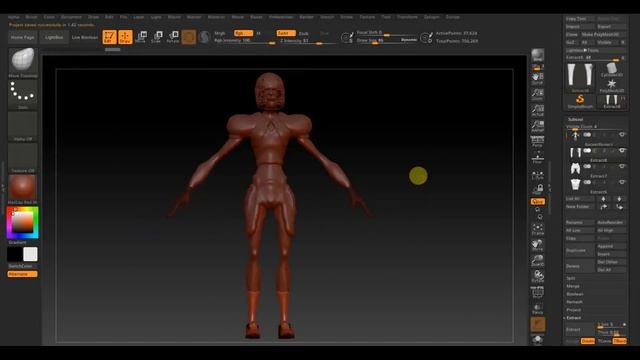Click the right shelf Rotate view icon
The image size is (640, 360).
pos(538,277)
